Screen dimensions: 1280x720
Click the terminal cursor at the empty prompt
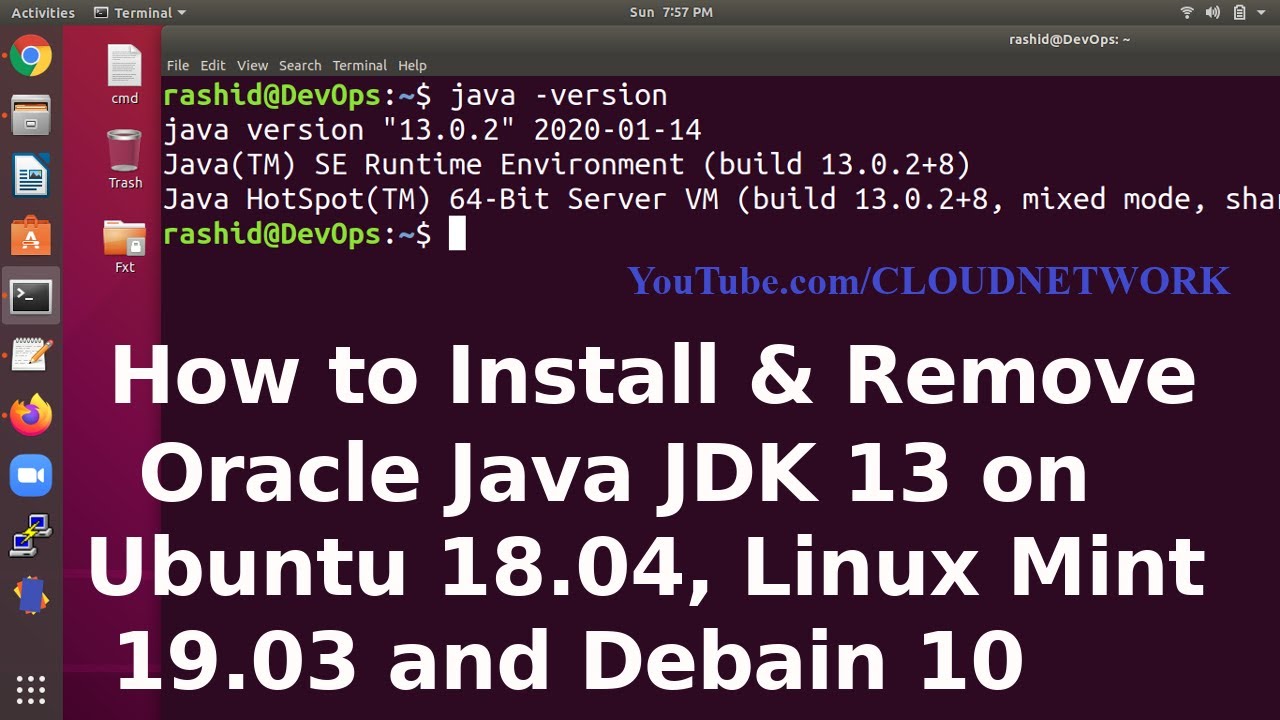pos(458,235)
